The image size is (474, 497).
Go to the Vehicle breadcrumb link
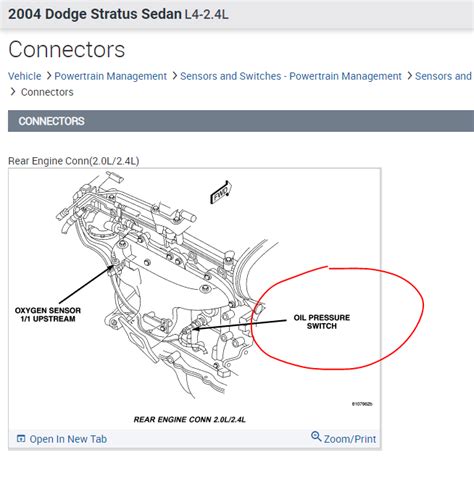click(x=25, y=76)
